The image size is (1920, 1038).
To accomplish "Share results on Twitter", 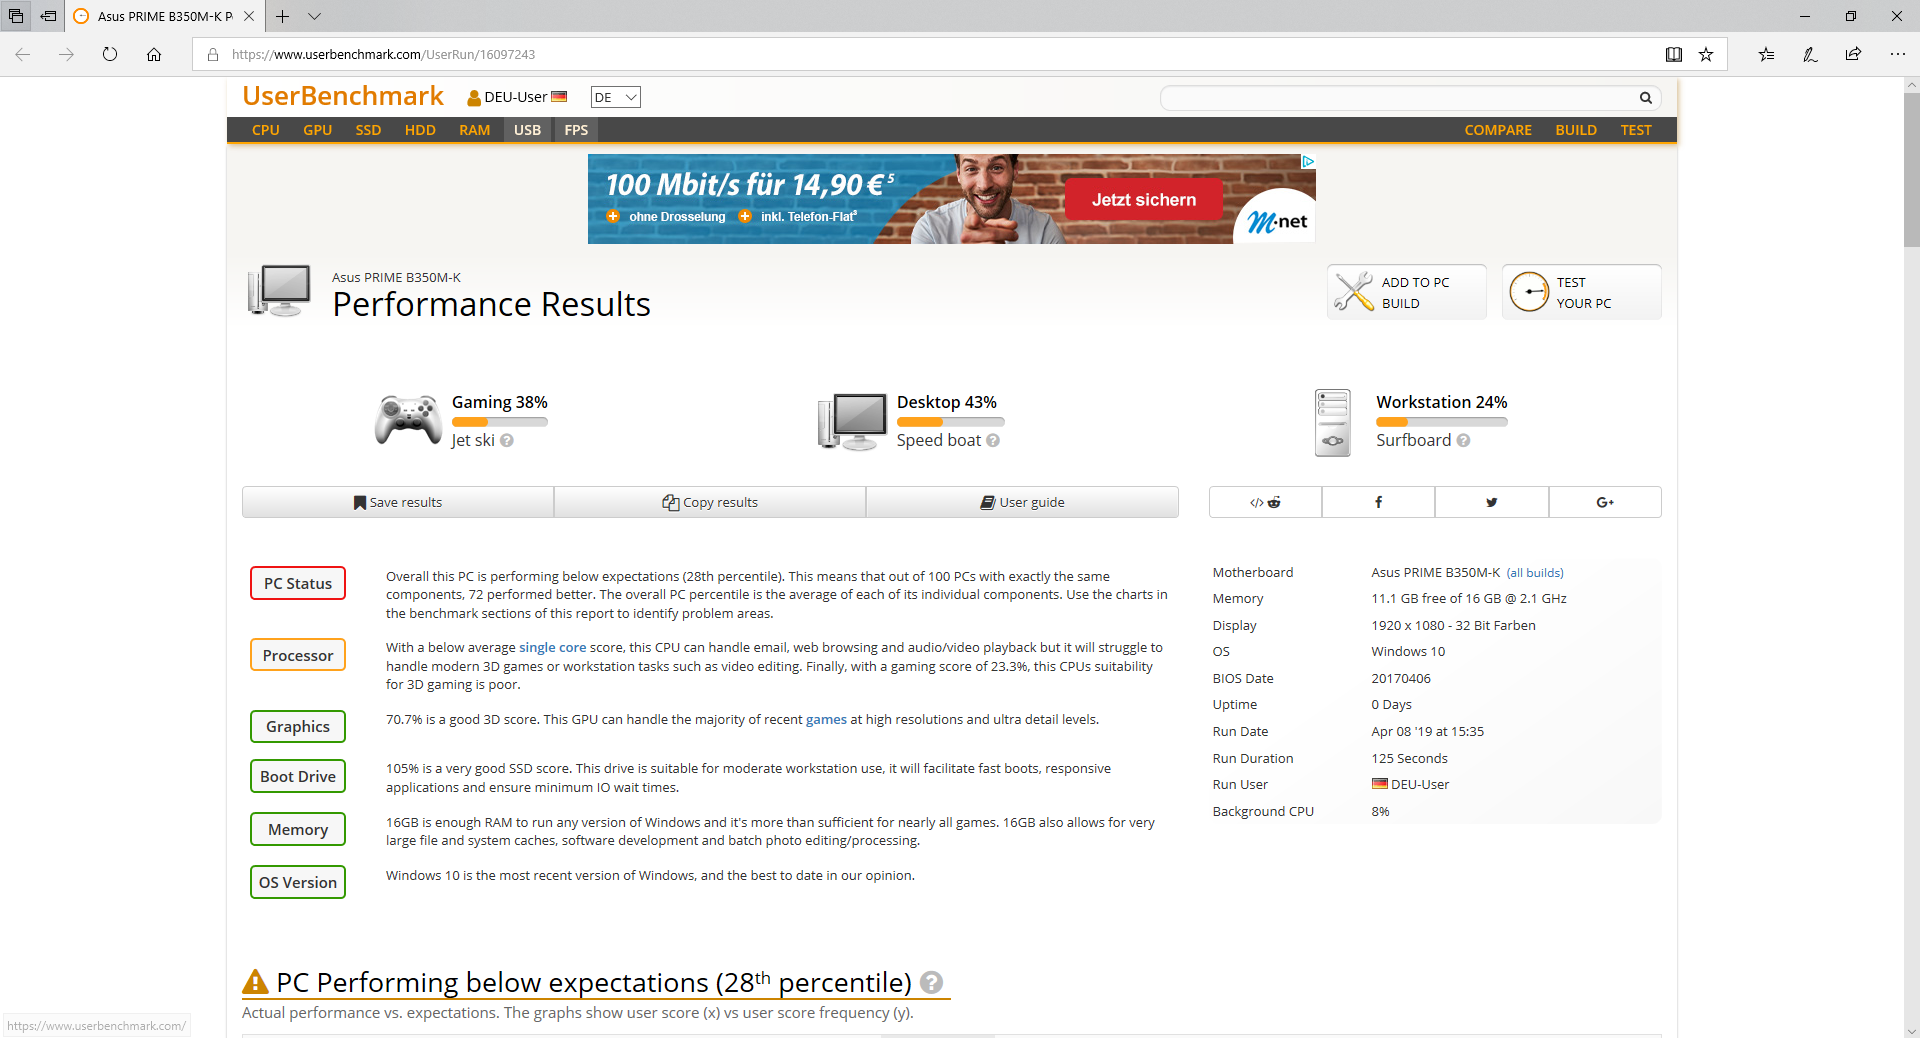I will click(x=1492, y=502).
